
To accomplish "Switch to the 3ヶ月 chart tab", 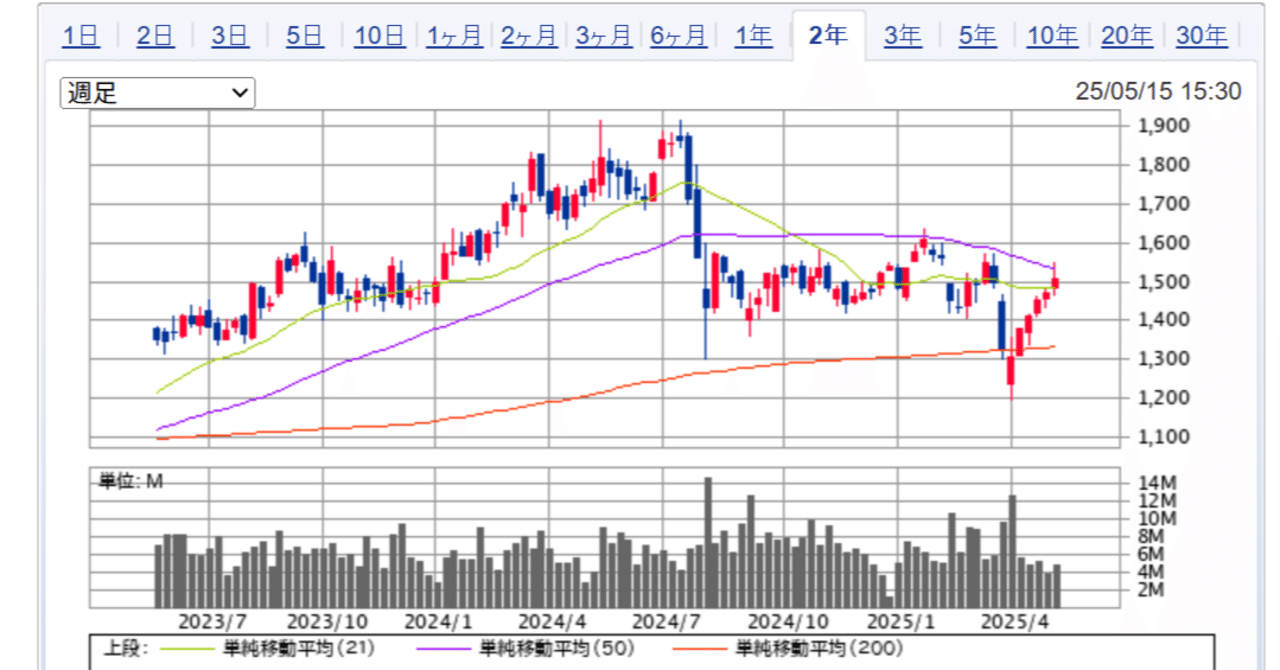I will click(x=604, y=37).
